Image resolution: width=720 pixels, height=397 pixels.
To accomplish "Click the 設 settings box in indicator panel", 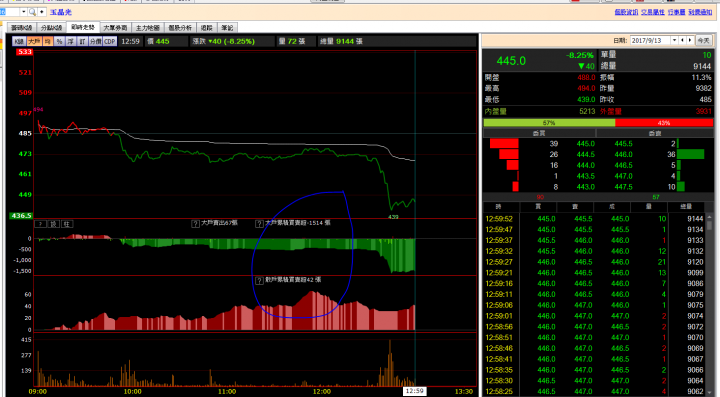I will click(x=54, y=224).
